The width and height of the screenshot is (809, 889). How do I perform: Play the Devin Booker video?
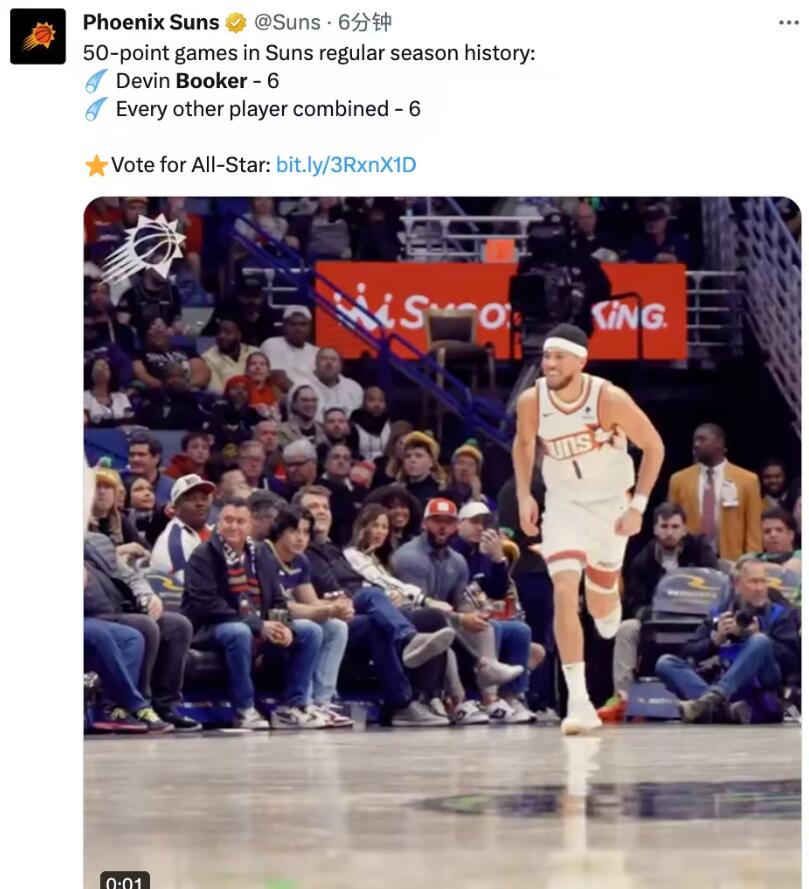pyautogui.click(x=442, y=543)
